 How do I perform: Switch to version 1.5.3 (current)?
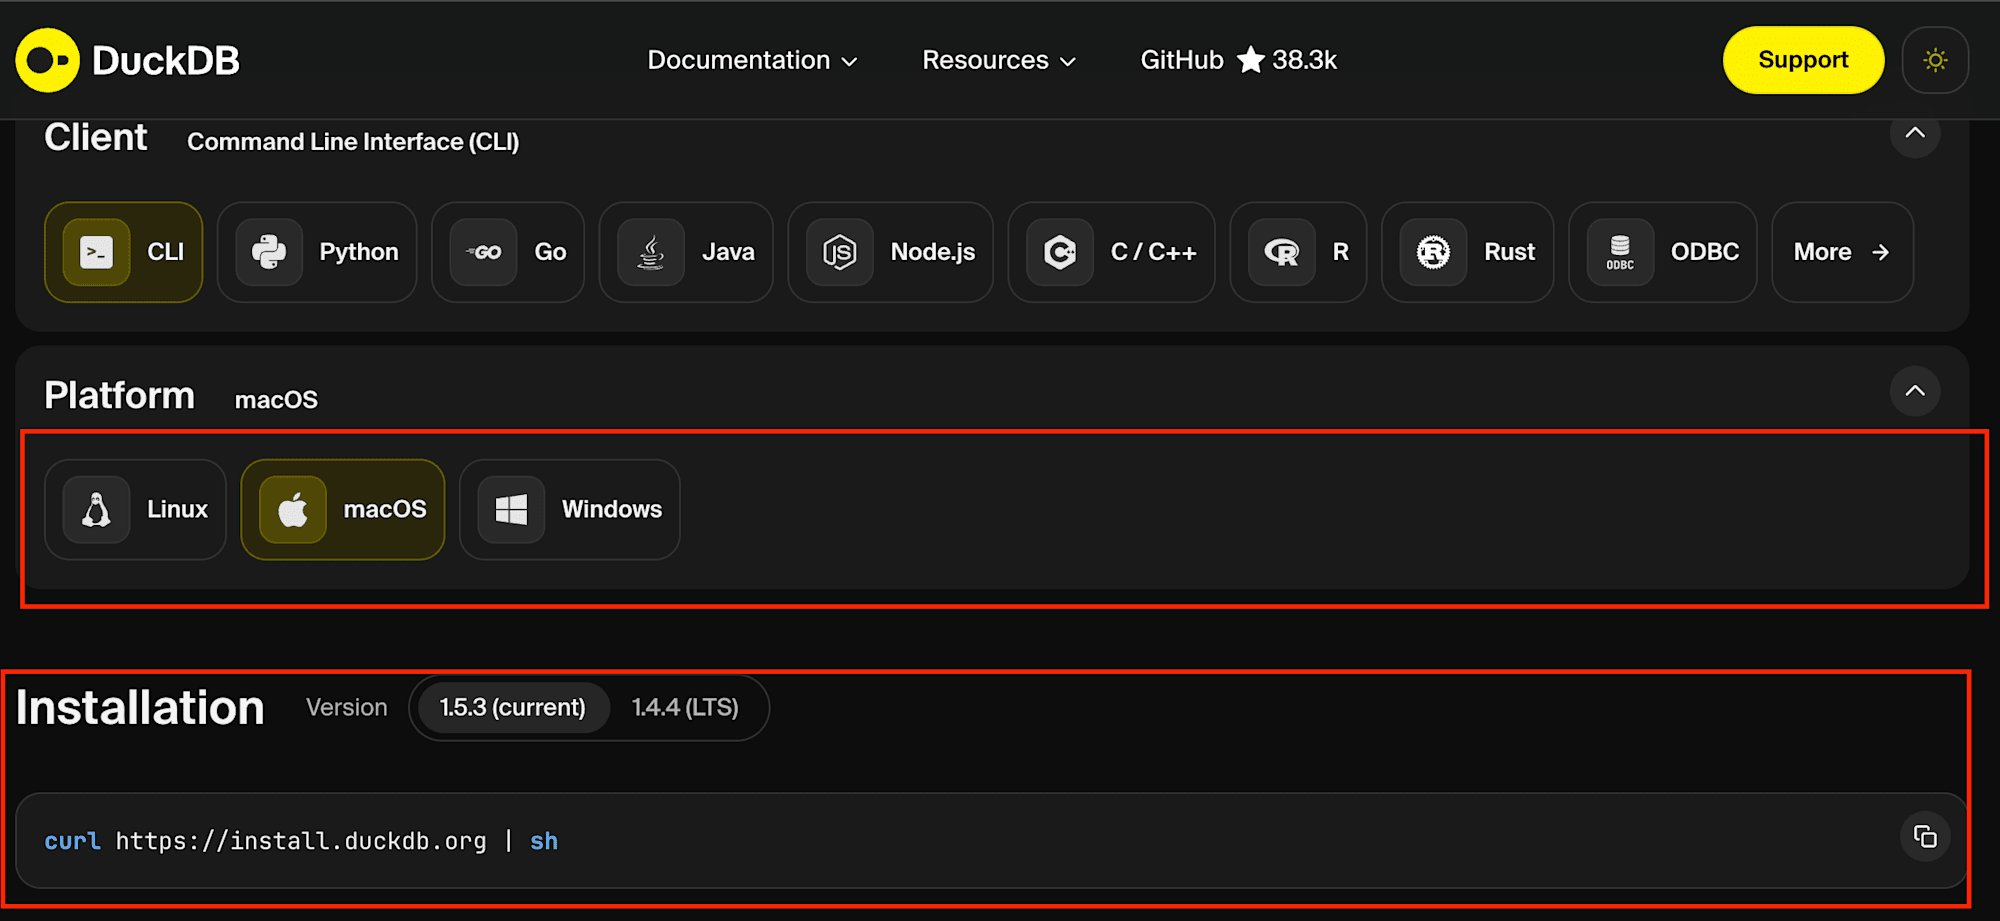[513, 708]
